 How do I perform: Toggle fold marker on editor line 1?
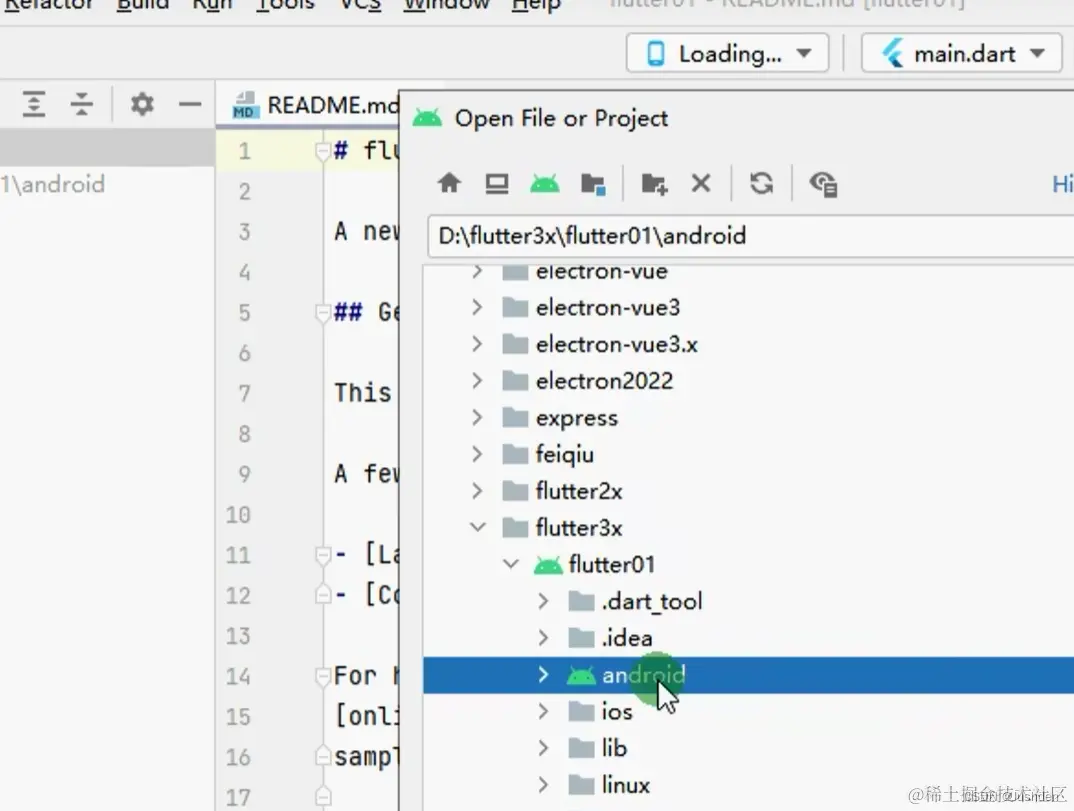[323, 151]
